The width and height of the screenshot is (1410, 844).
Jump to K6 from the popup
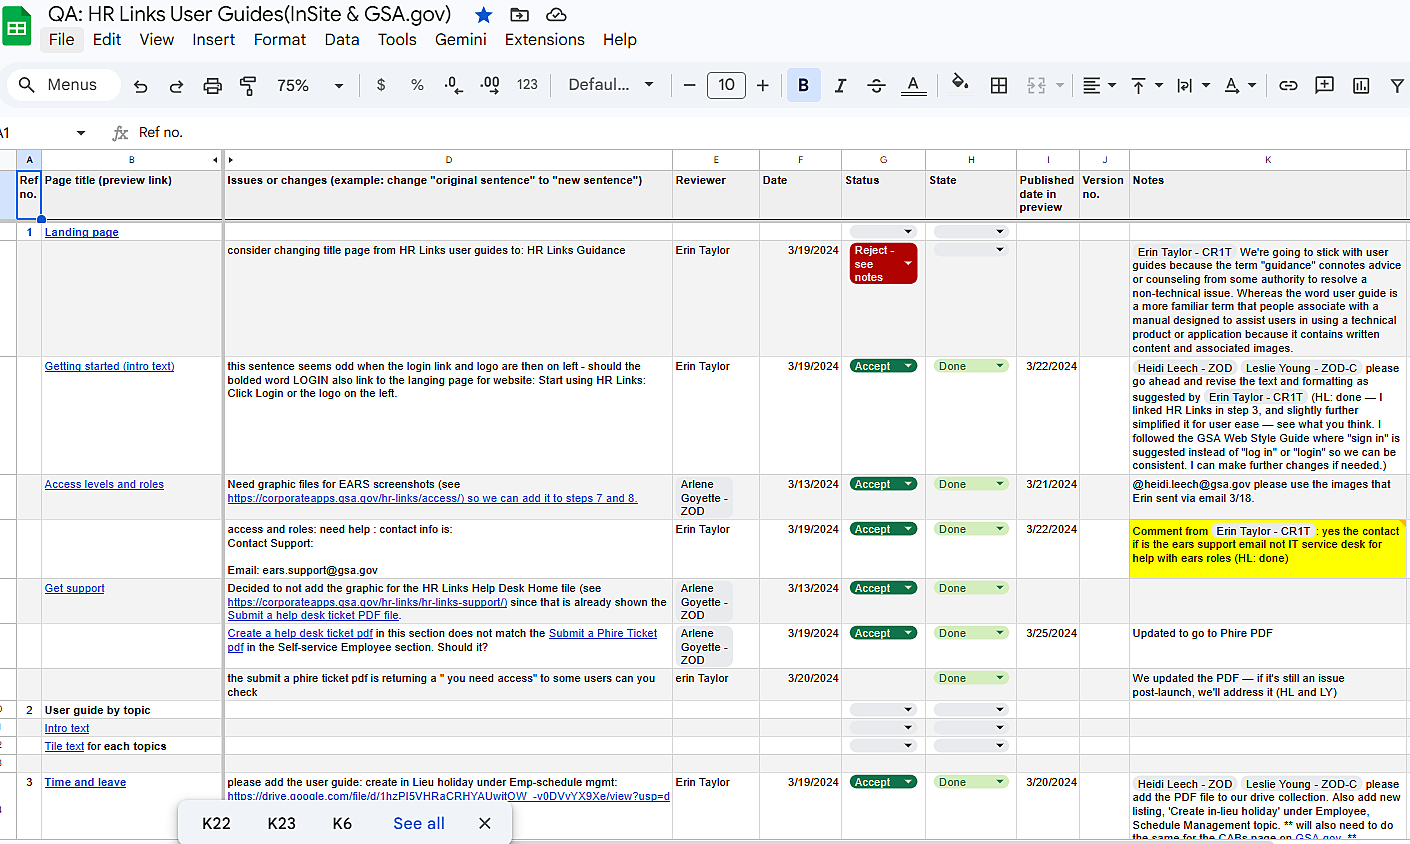342,823
